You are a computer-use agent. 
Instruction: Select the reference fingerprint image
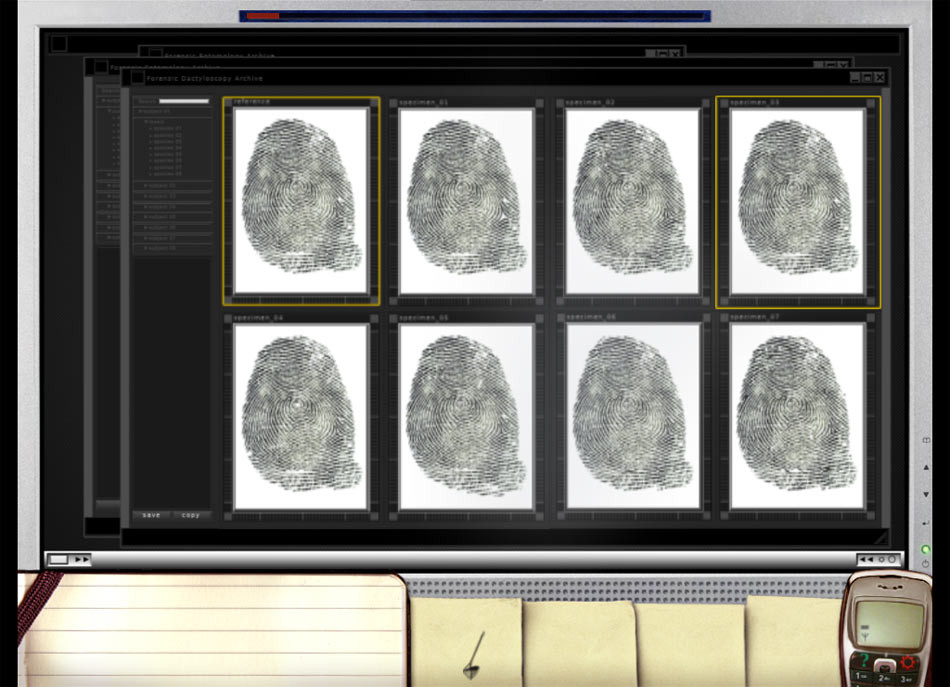click(301, 201)
